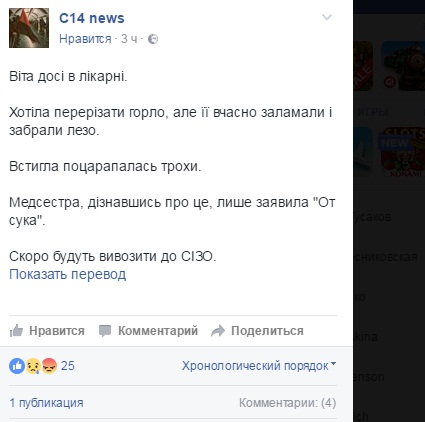Open the C14 news profile picture
The height and width of the screenshot is (422, 425).
(x=29, y=28)
